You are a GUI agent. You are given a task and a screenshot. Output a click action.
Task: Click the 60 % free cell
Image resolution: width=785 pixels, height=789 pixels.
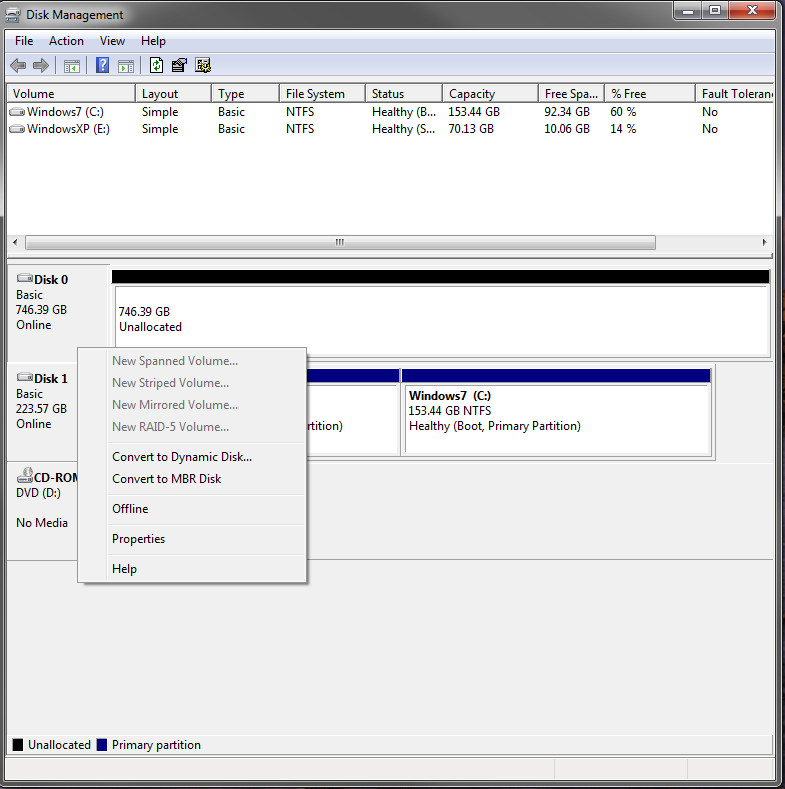[623, 112]
